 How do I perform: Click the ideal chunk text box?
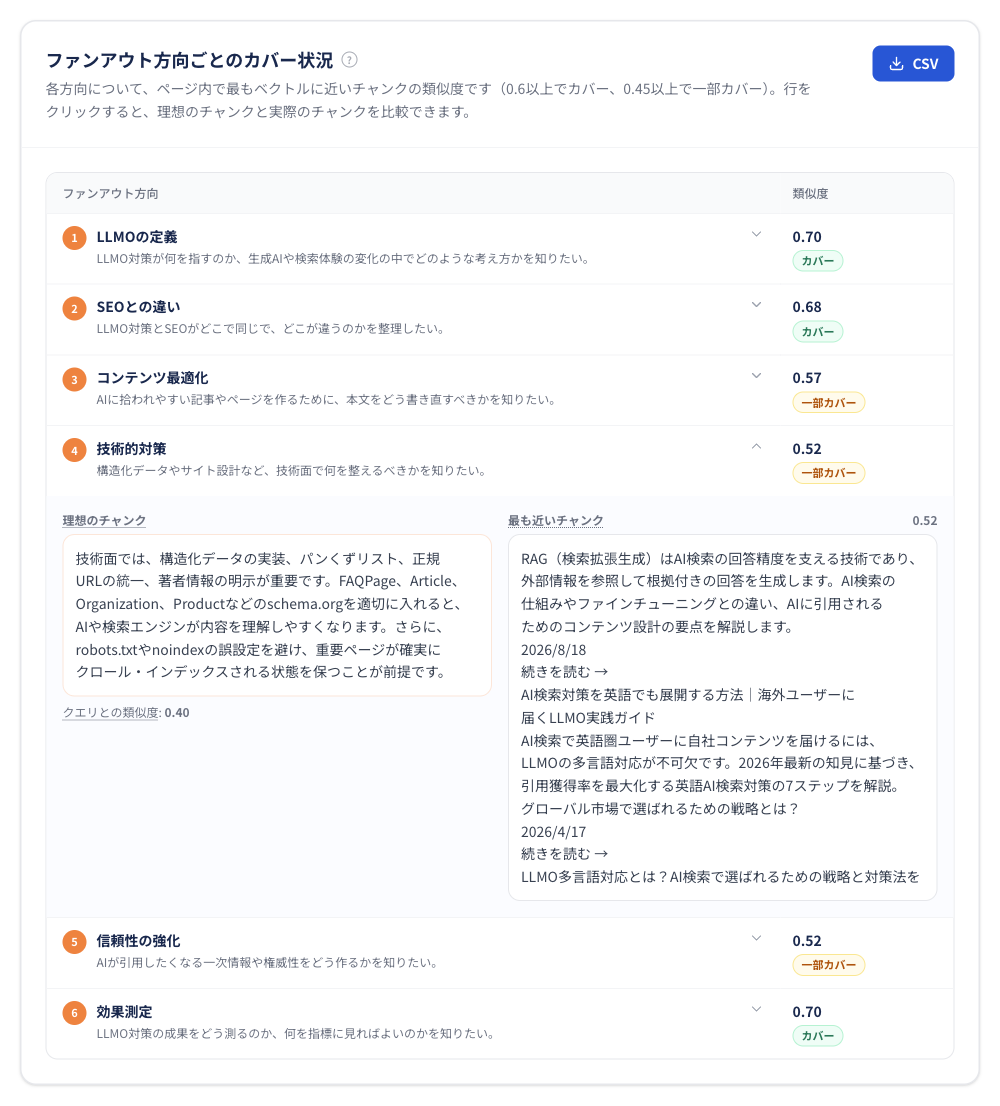pyautogui.click(x=277, y=615)
